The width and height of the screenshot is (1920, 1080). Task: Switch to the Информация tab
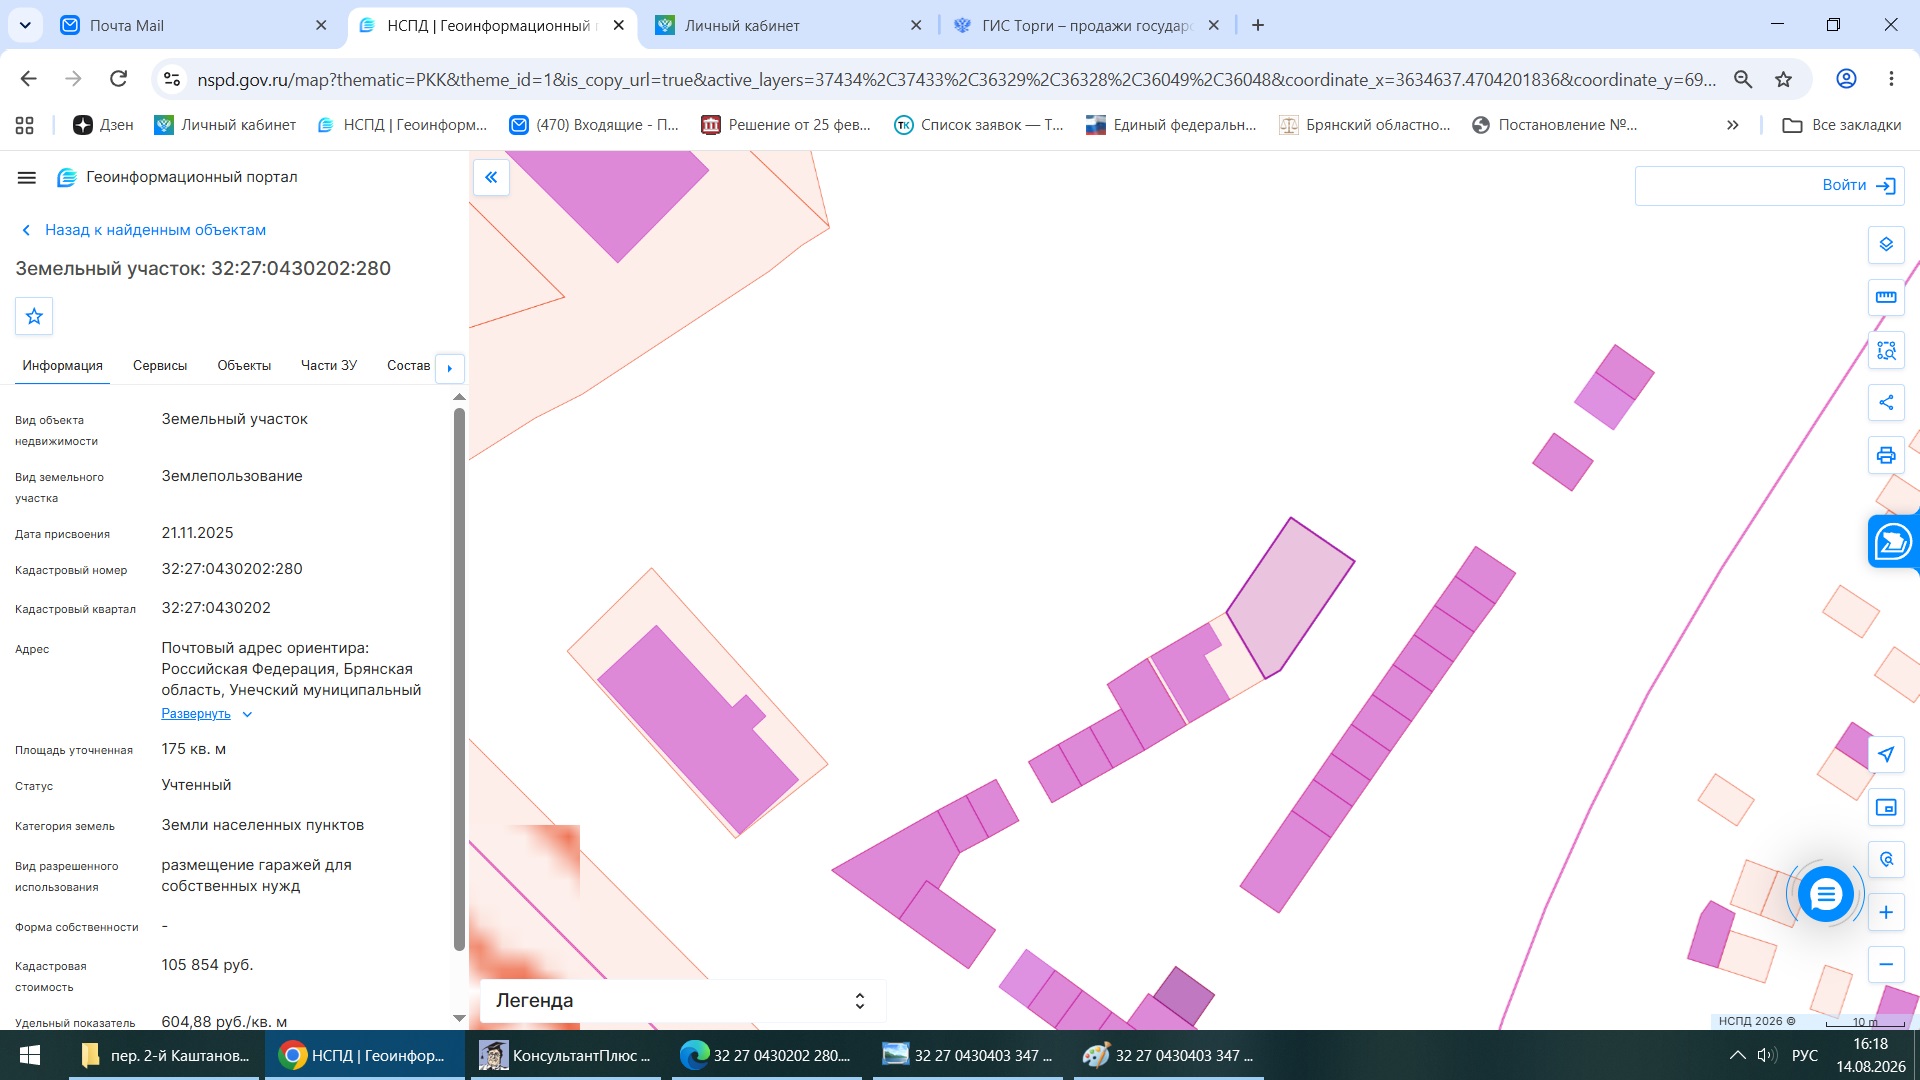pos(62,366)
